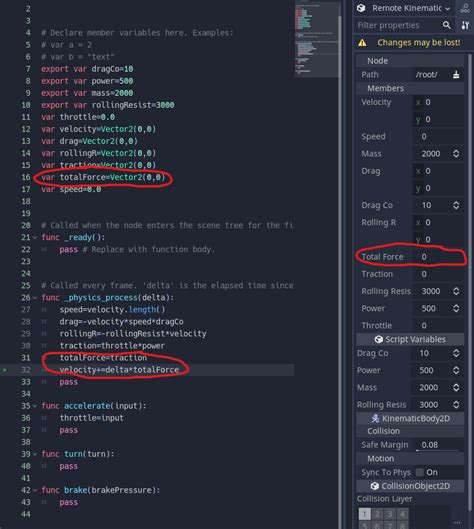
Task: Click the magnifier icon in Filter properties
Action: [447, 25]
